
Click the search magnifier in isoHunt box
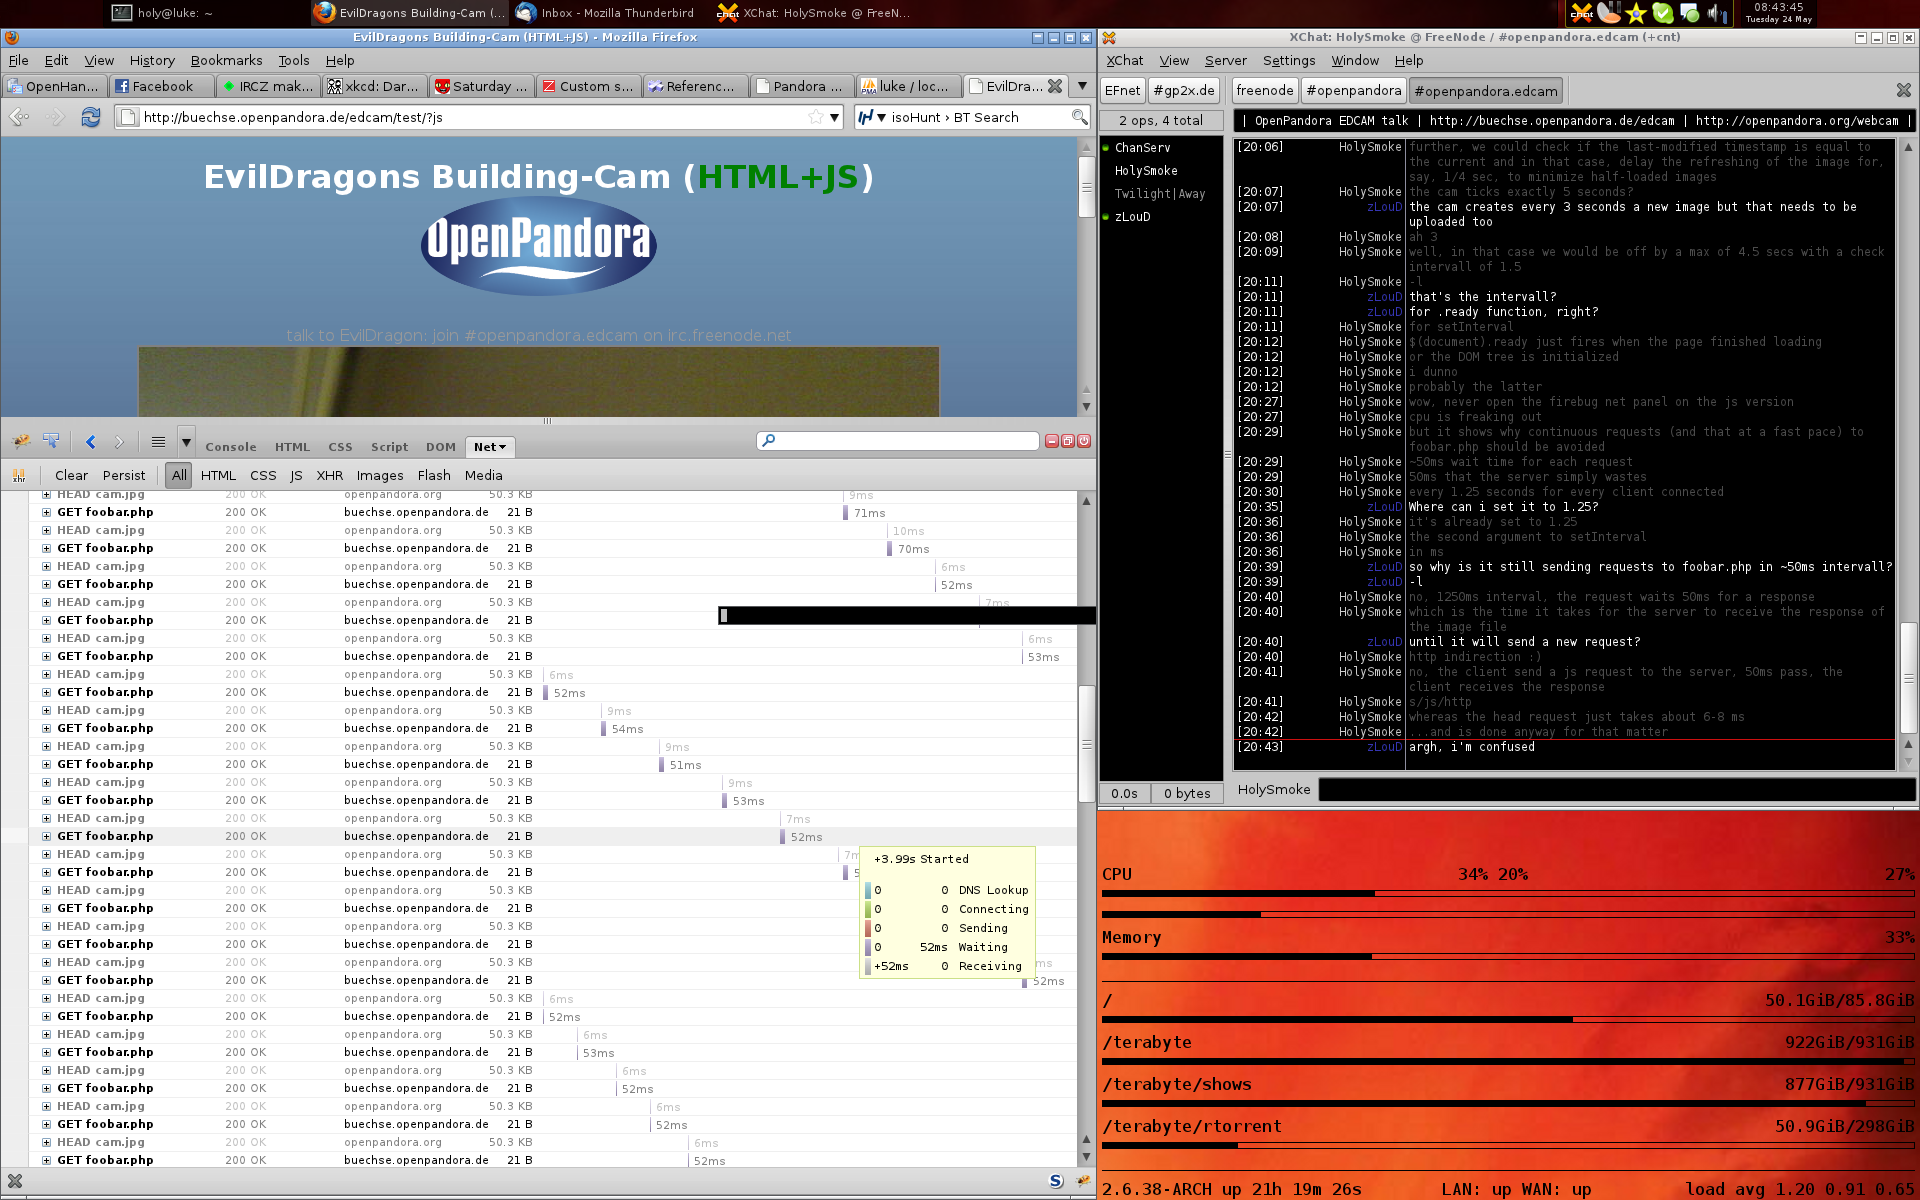coord(1079,117)
